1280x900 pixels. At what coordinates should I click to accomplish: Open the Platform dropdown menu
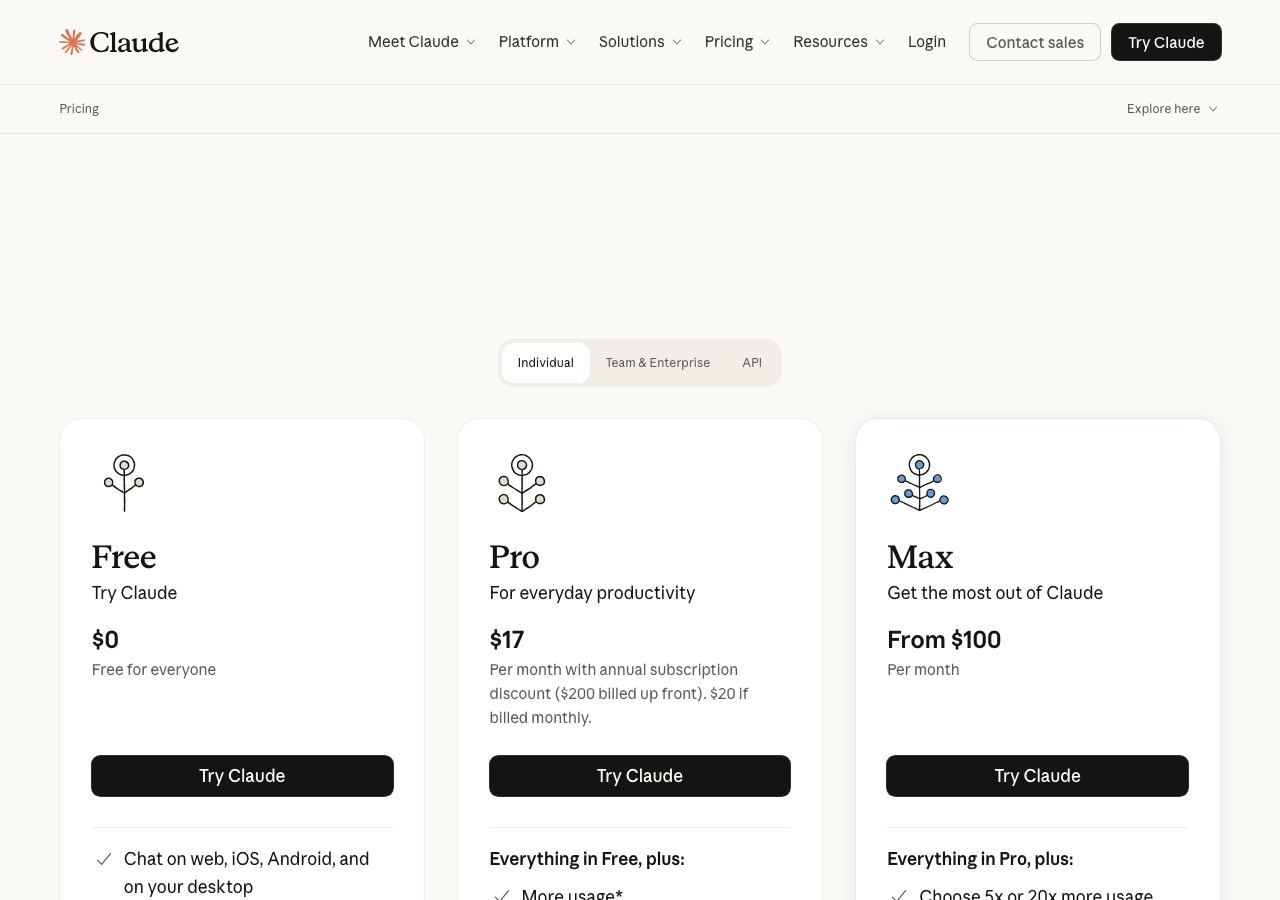click(537, 42)
